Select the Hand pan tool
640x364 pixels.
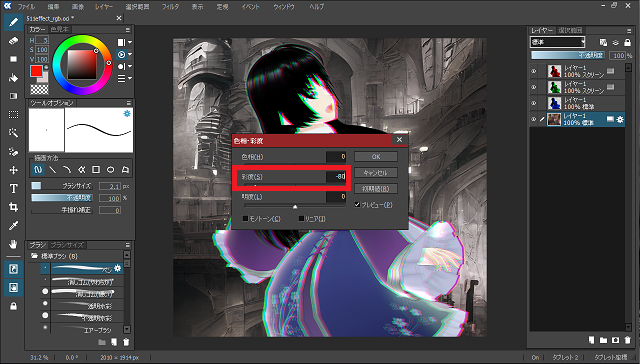pyautogui.click(x=13, y=244)
